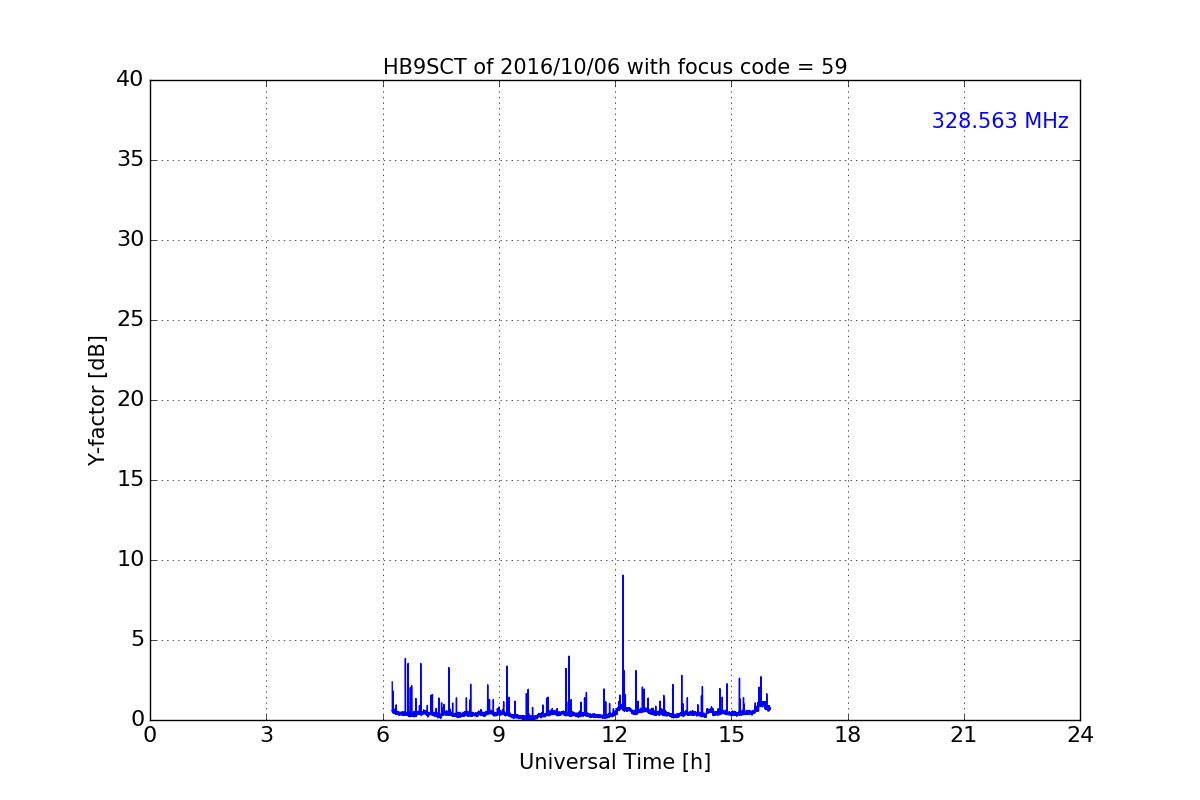
Task: Click the y-axis tick label "40"
Action: pos(130,79)
